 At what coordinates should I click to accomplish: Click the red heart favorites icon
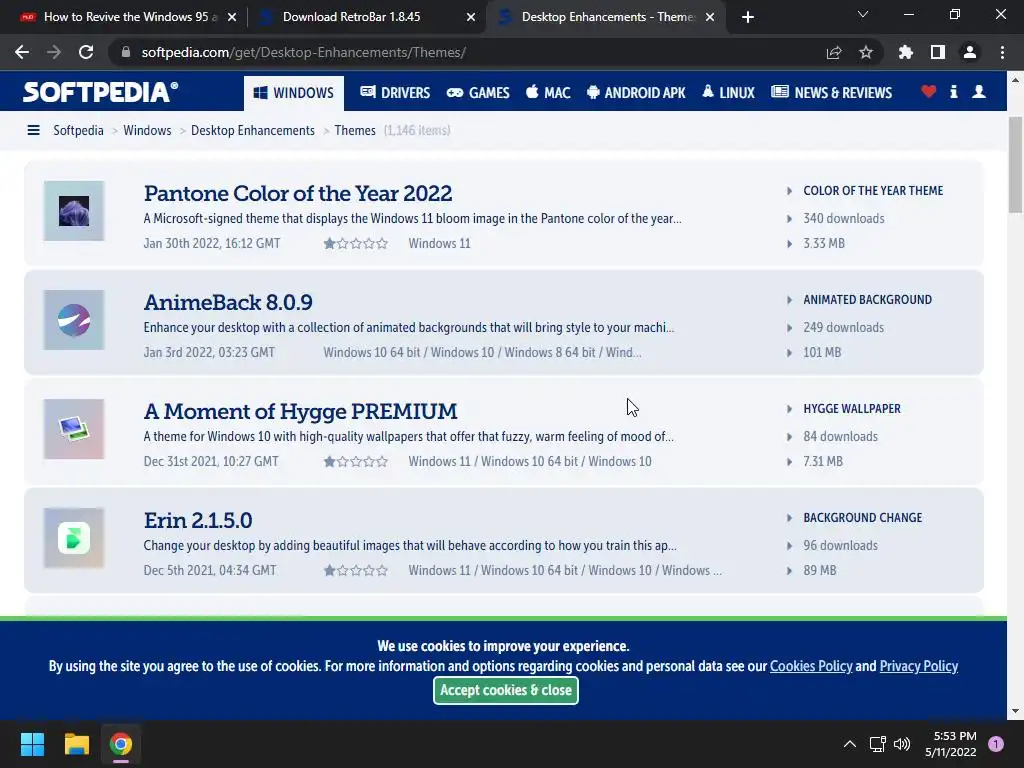pyautogui.click(x=928, y=92)
